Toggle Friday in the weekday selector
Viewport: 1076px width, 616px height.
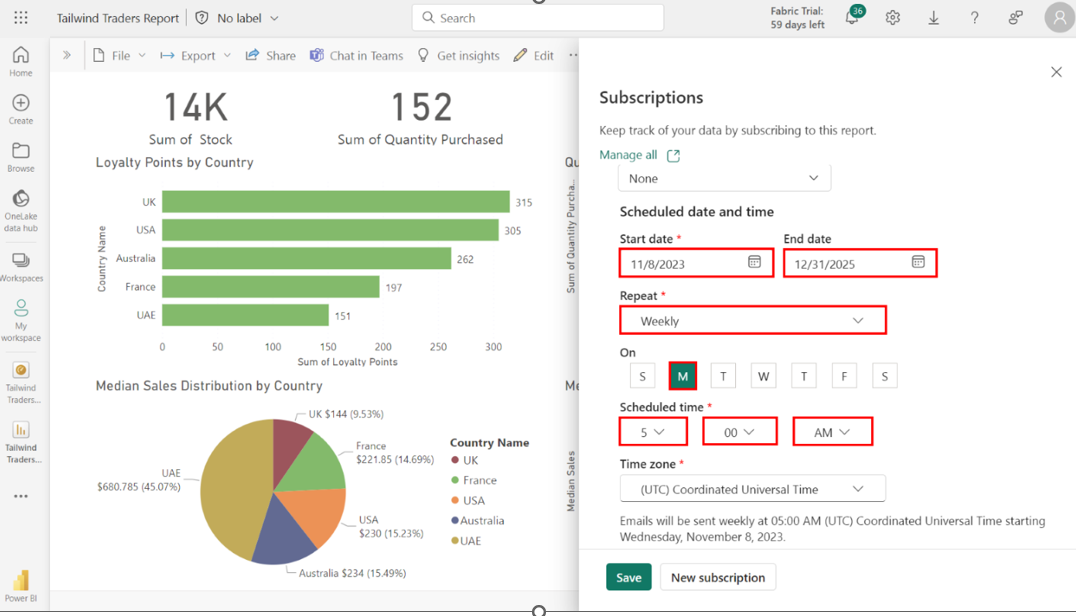pyautogui.click(x=844, y=376)
